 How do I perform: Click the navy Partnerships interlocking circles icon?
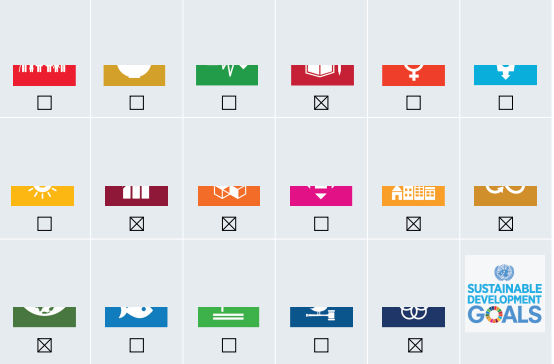coord(413,317)
